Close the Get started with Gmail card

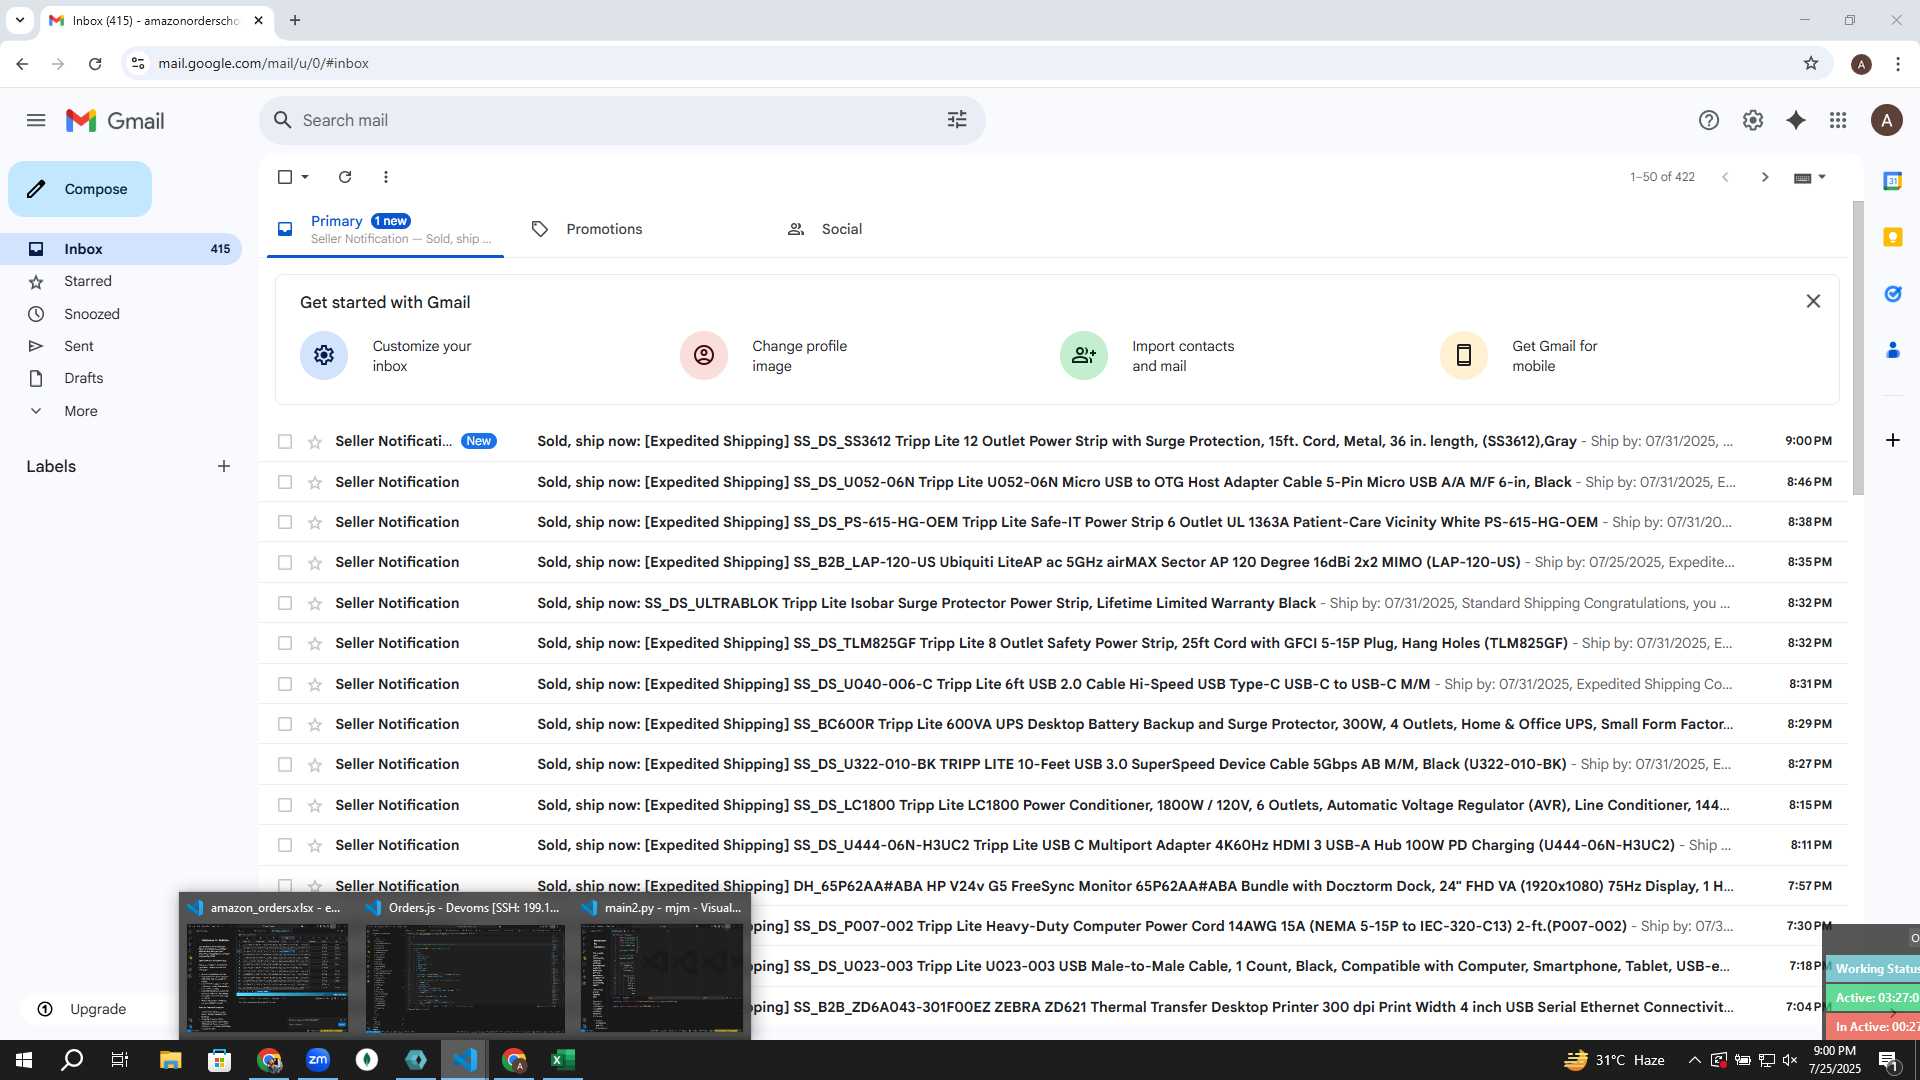tap(1813, 301)
